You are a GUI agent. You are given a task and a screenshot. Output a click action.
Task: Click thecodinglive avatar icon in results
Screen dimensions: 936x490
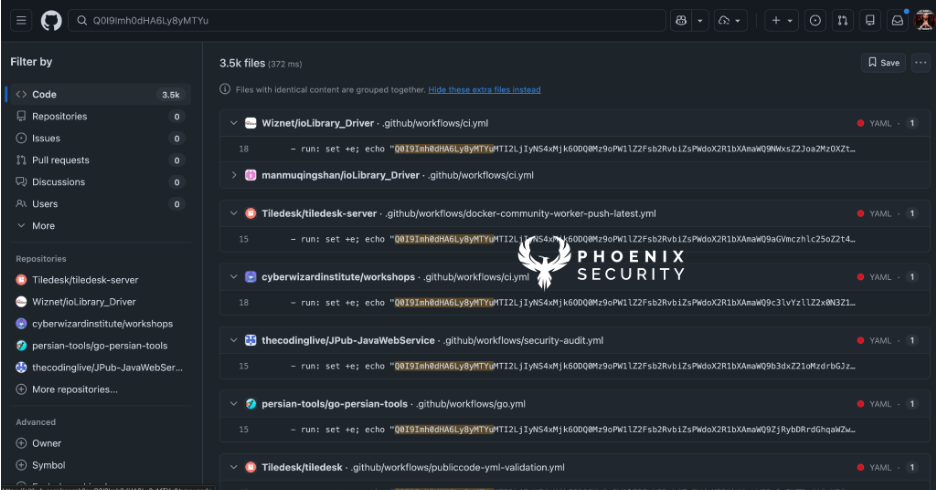tap(251, 340)
